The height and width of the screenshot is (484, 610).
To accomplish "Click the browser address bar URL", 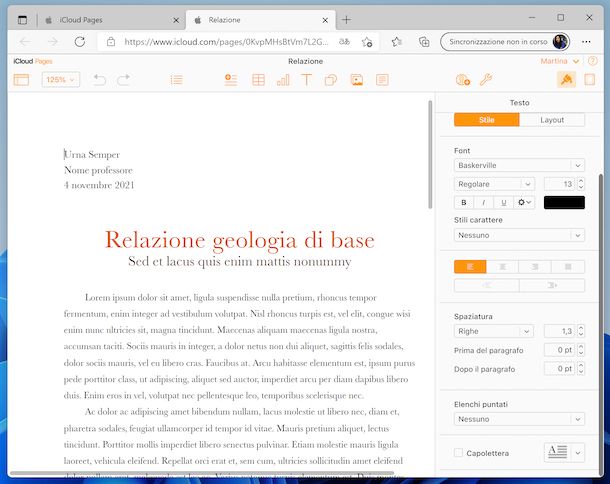I will coord(226,42).
